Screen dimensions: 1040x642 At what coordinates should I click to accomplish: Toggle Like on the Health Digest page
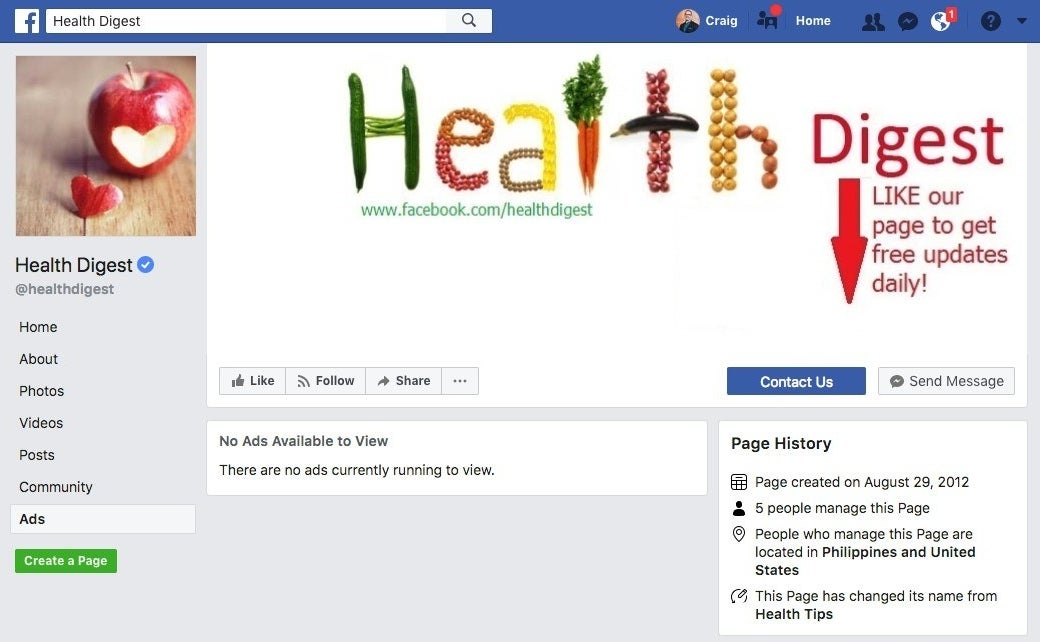pyautogui.click(x=253, y=381)
